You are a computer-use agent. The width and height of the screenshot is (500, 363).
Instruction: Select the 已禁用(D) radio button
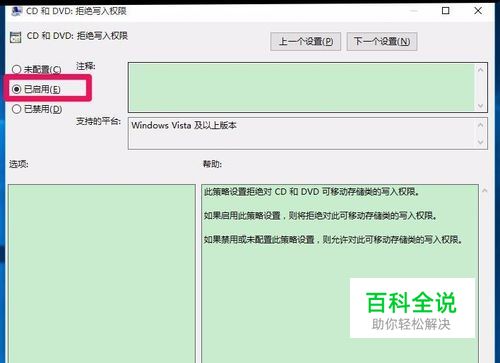coord(17,109)
